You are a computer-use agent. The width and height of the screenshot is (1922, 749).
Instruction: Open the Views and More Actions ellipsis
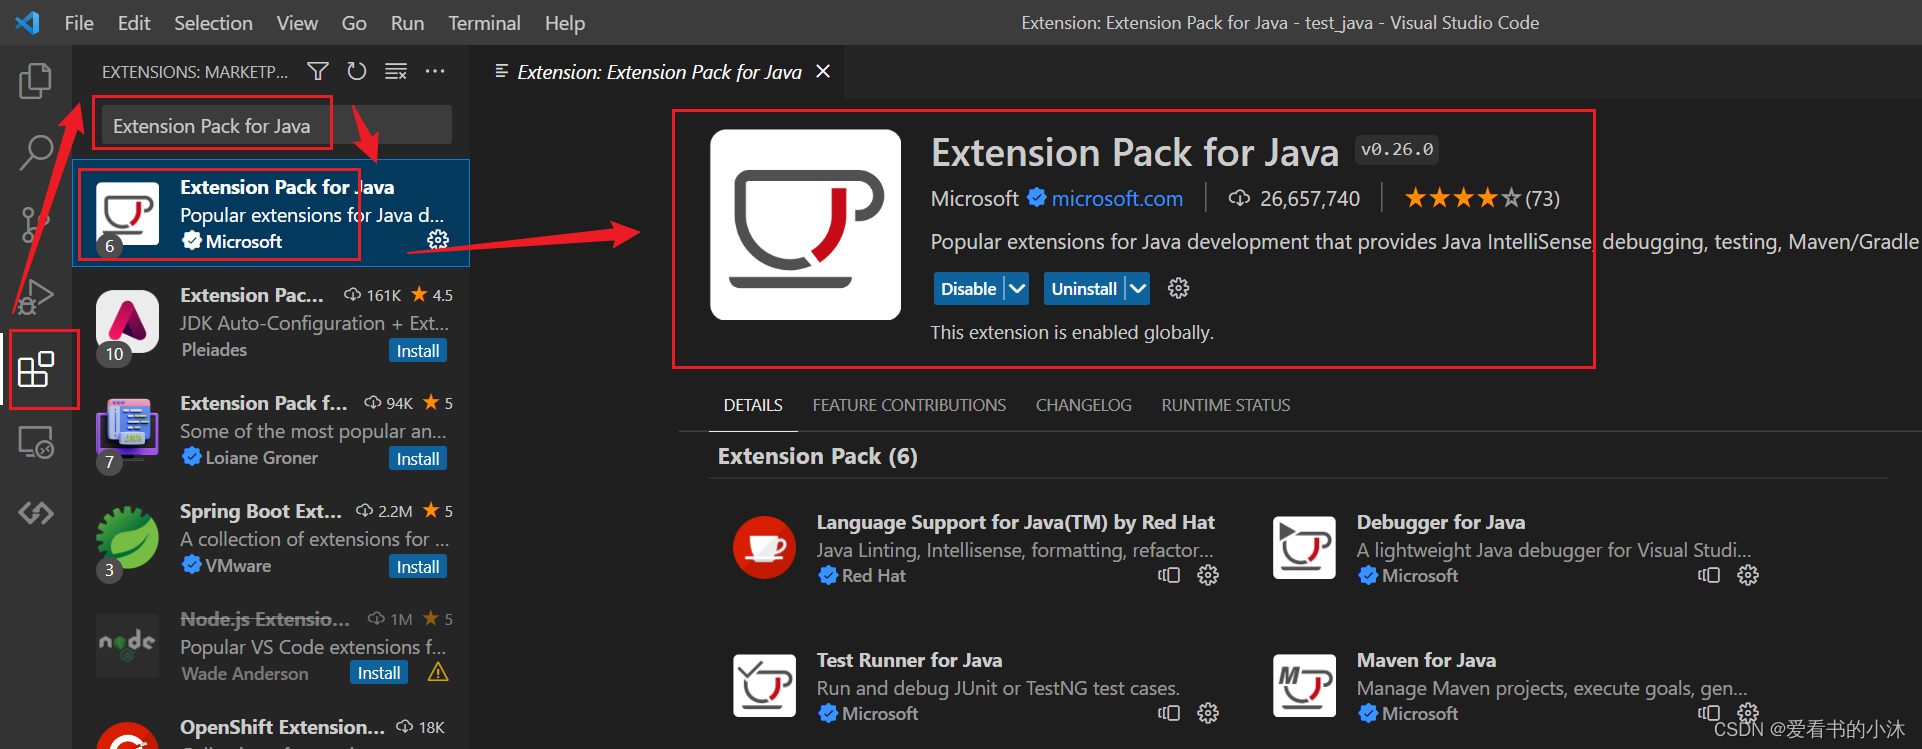(x=435, y=71)
